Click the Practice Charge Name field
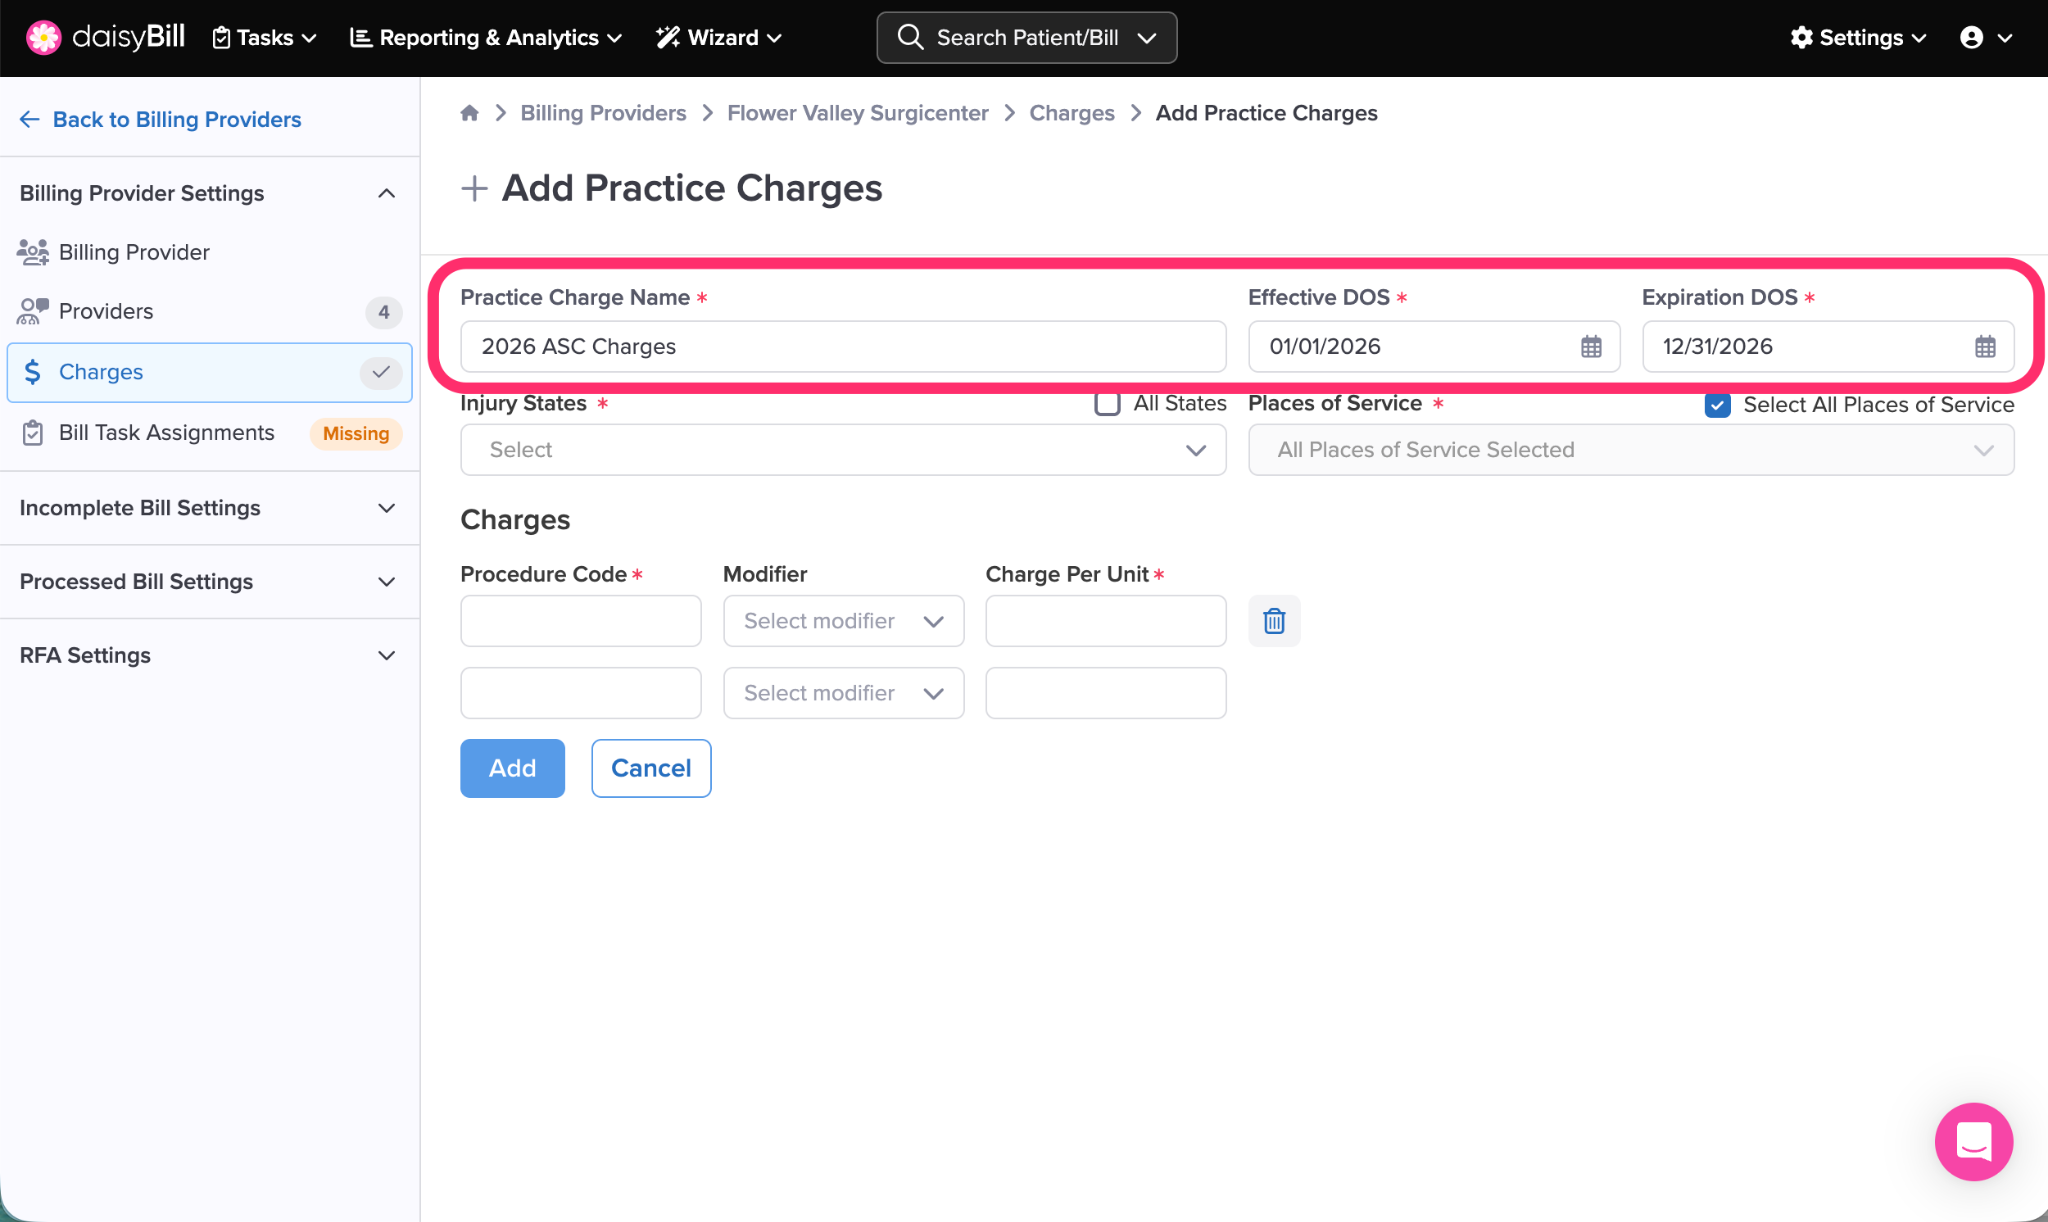 [843, 347]
